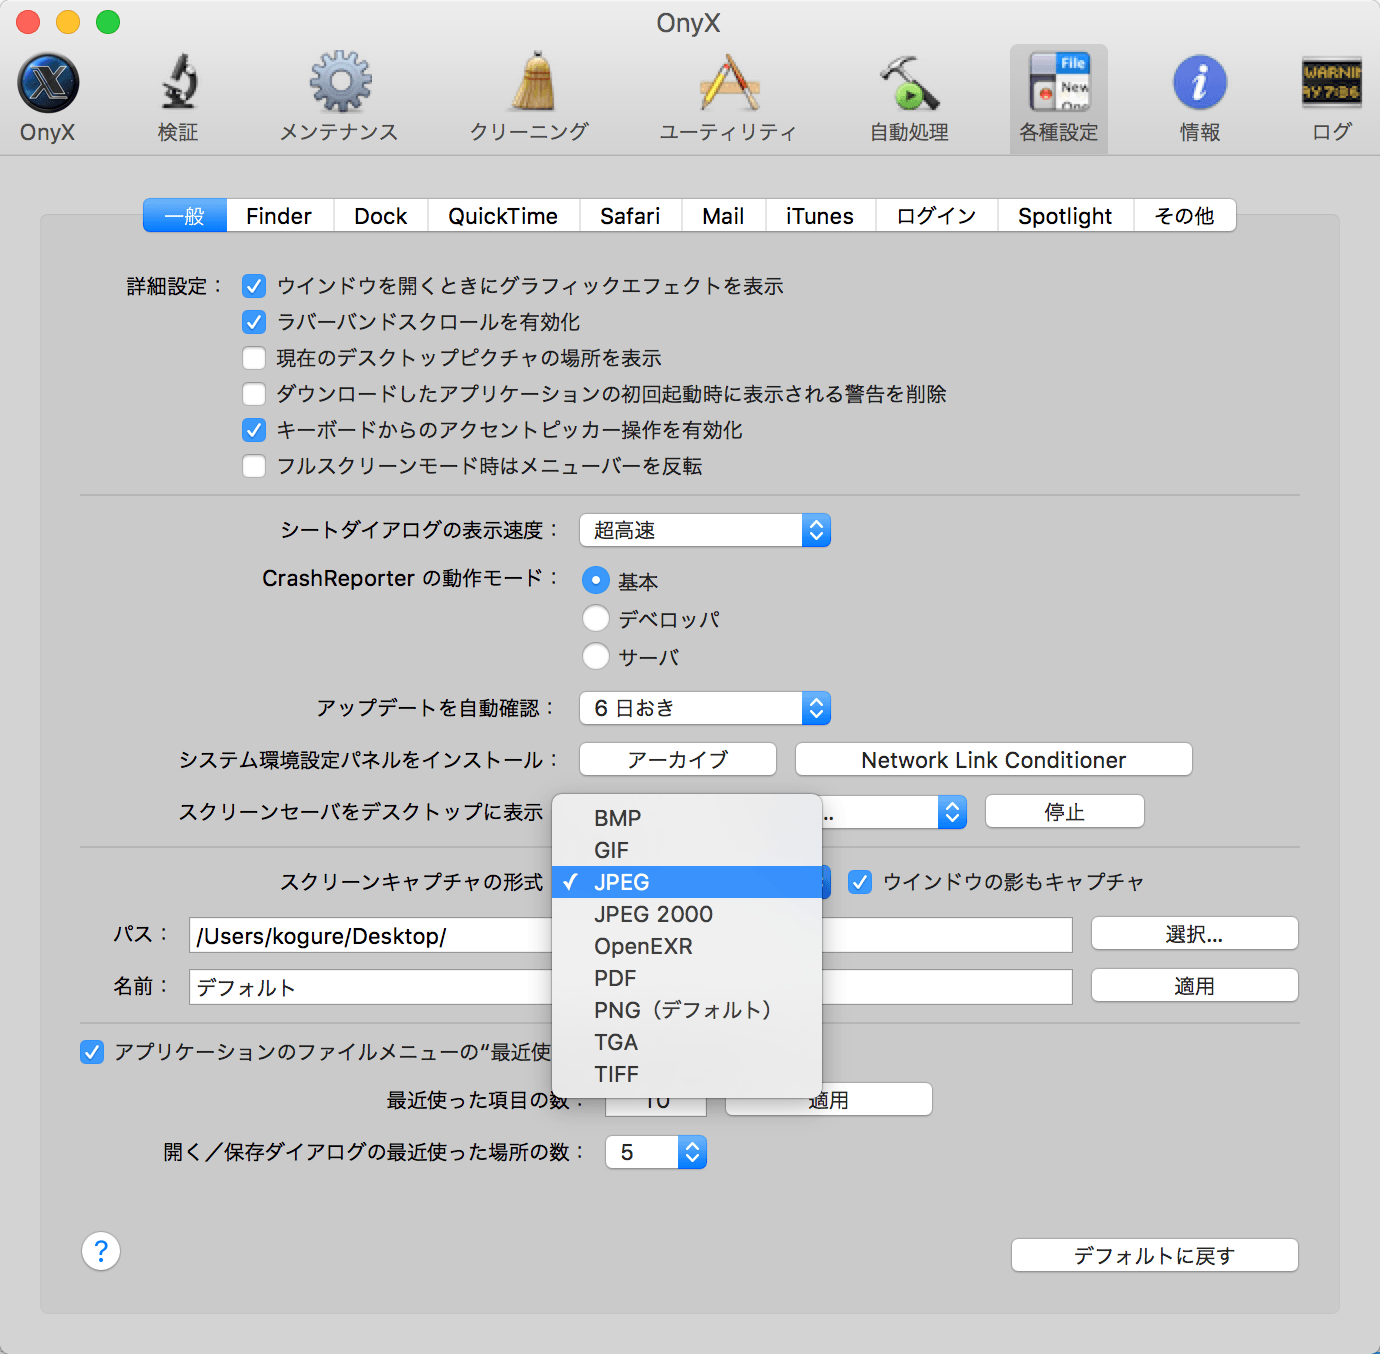Choose BMP from format menu

(x=687, y=818)
